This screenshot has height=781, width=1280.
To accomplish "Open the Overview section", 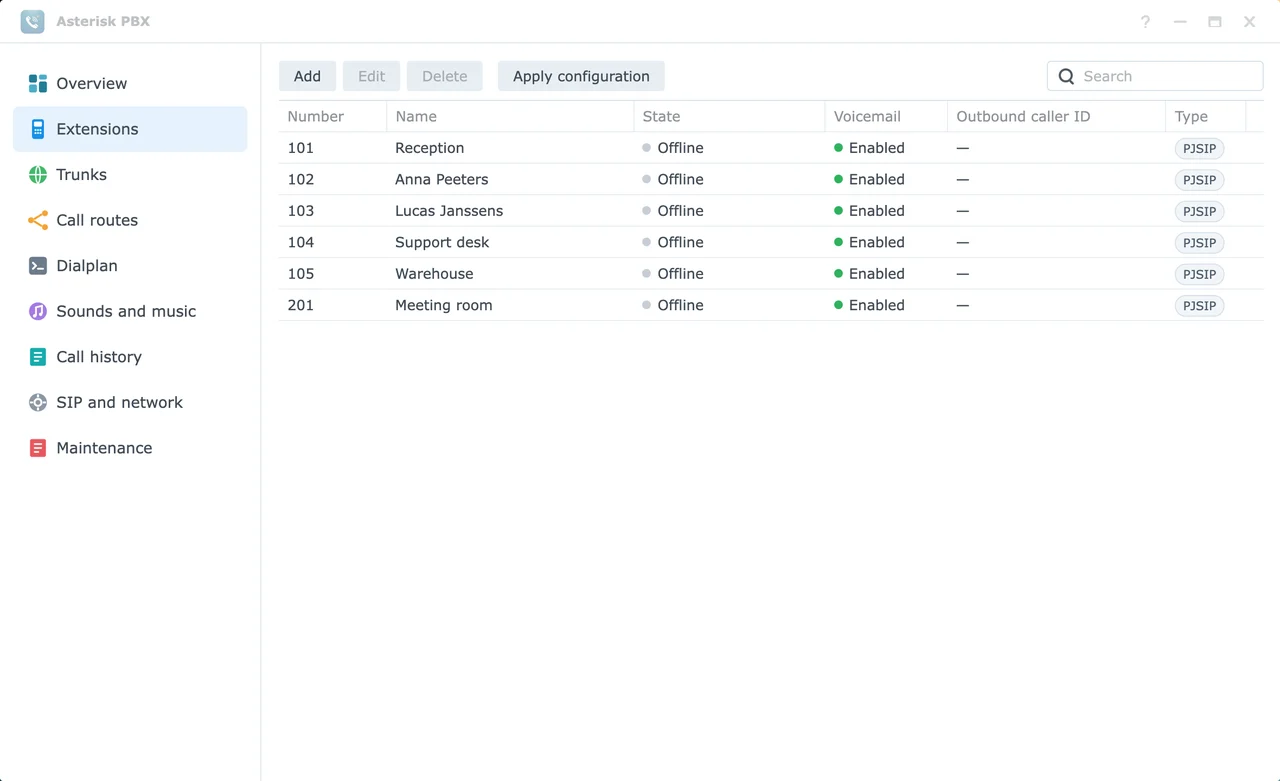I will point(130,84).
